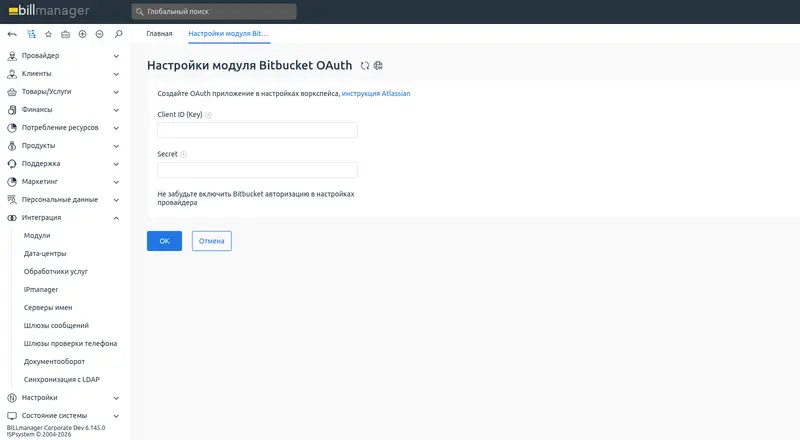Click the refresh icon next to page title
This screenshot has height=440, width=800.
coord(365,65)
